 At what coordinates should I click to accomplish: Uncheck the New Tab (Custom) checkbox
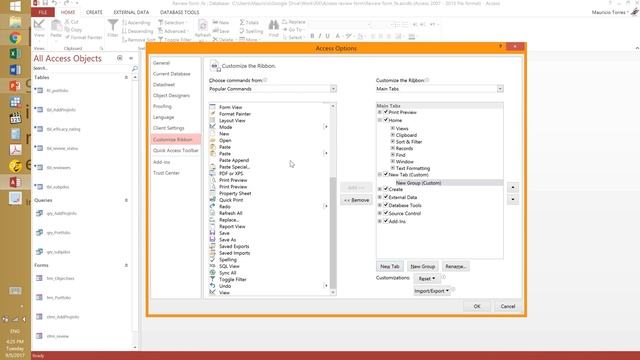(x=386, y=174)
